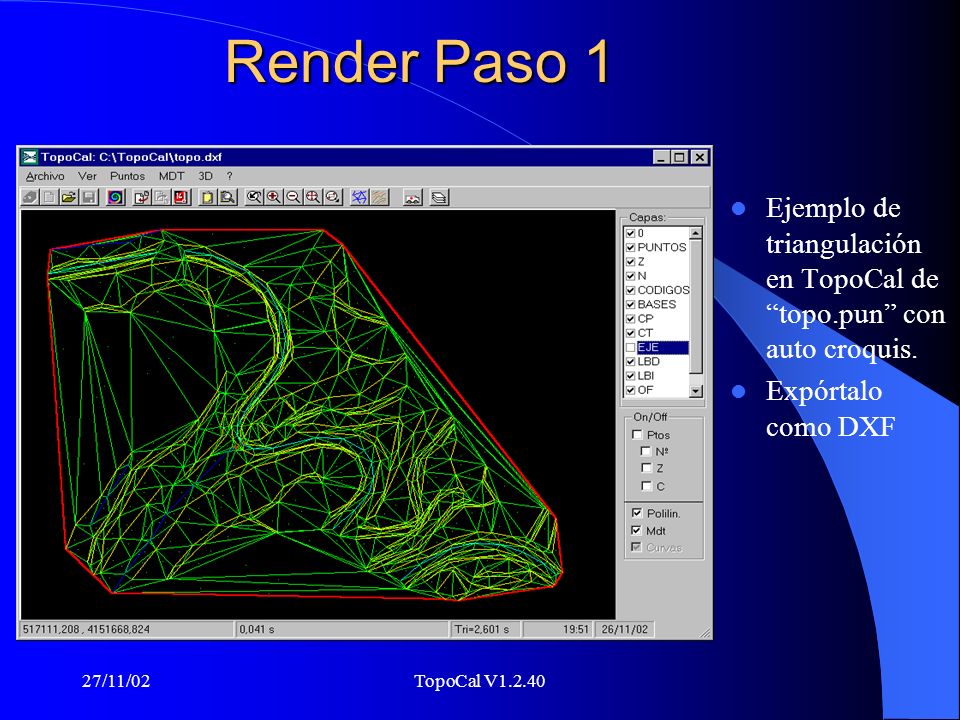Click the coordinates readout 517111,208 , 4151668,824

86,629
